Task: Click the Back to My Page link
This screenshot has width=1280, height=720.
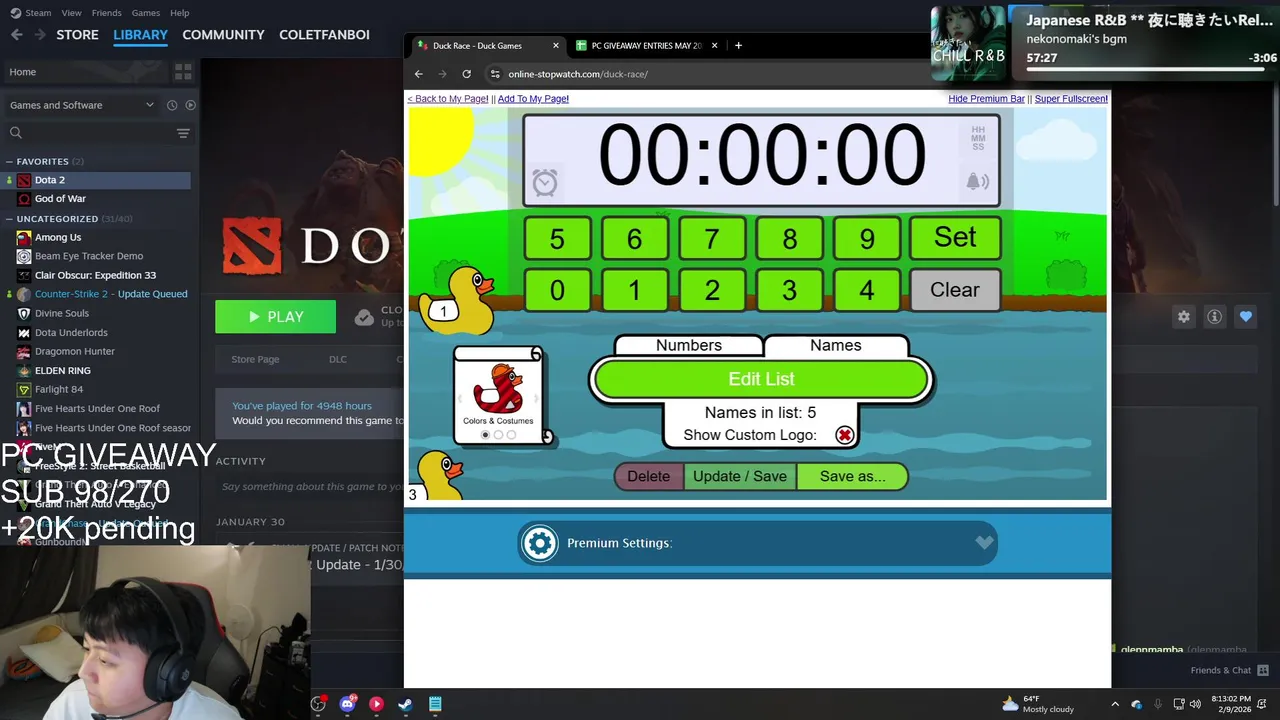Action: pos(449,99)
